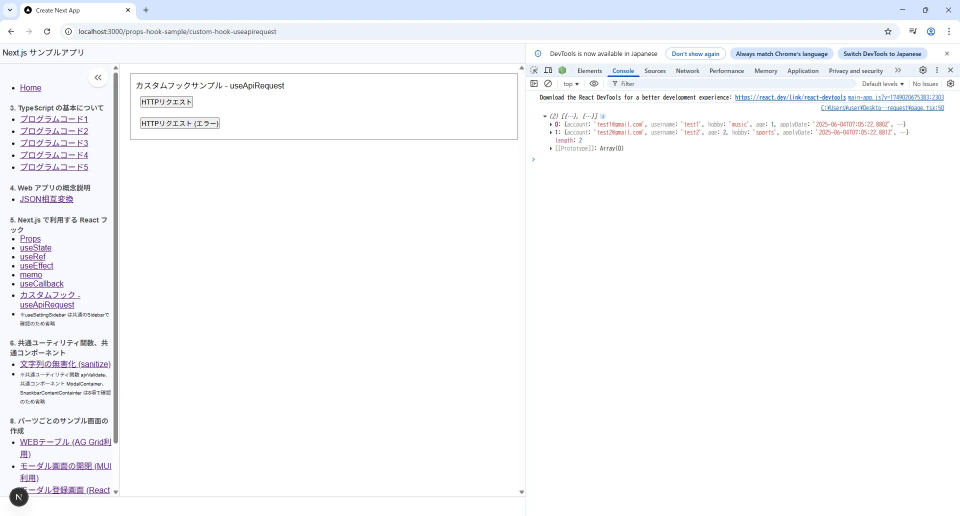Viewport: 960px width, 516px height.
Task: Open the useState sidebar link
Action: point(36,248)
